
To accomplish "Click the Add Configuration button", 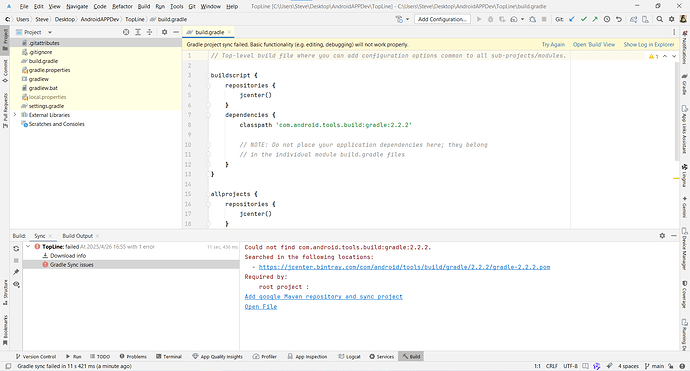I will [x=442, y=19].
